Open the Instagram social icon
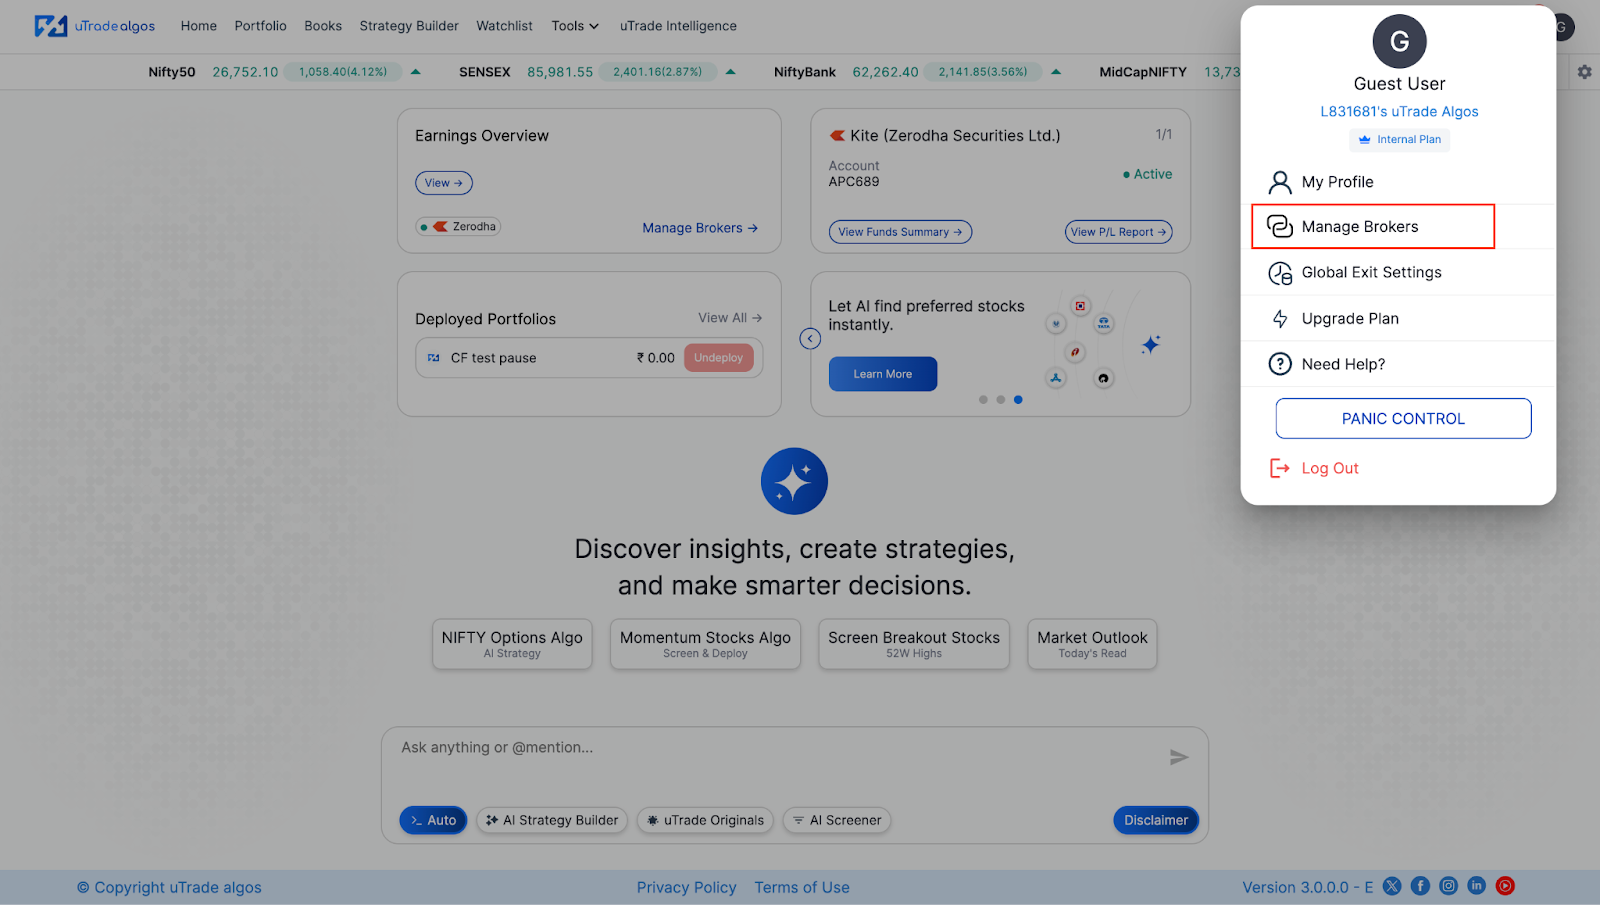Image resolution: width=1600 pixels, height=905 pixels. point(1448,886)
